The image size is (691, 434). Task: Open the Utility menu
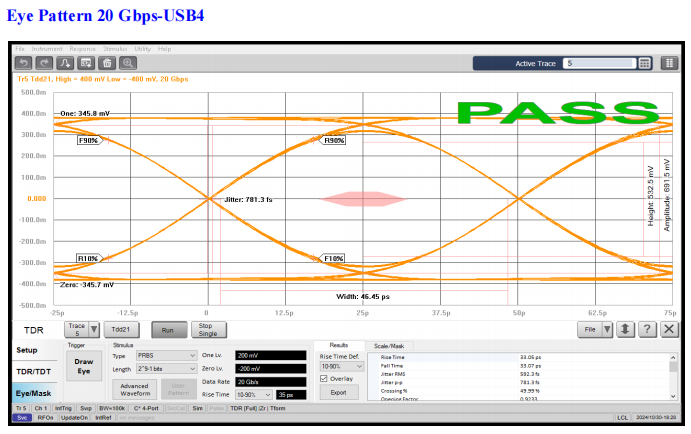point(142,49)
